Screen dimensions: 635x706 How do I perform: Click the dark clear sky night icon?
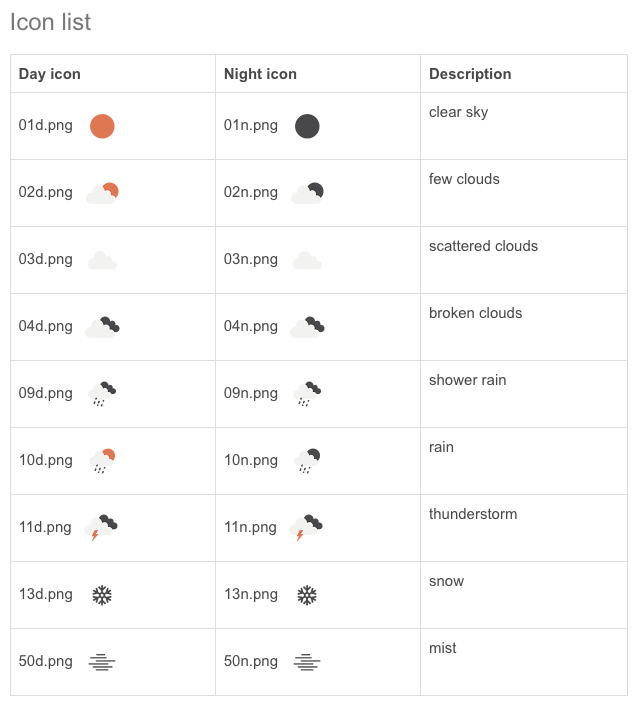point(307,126)
